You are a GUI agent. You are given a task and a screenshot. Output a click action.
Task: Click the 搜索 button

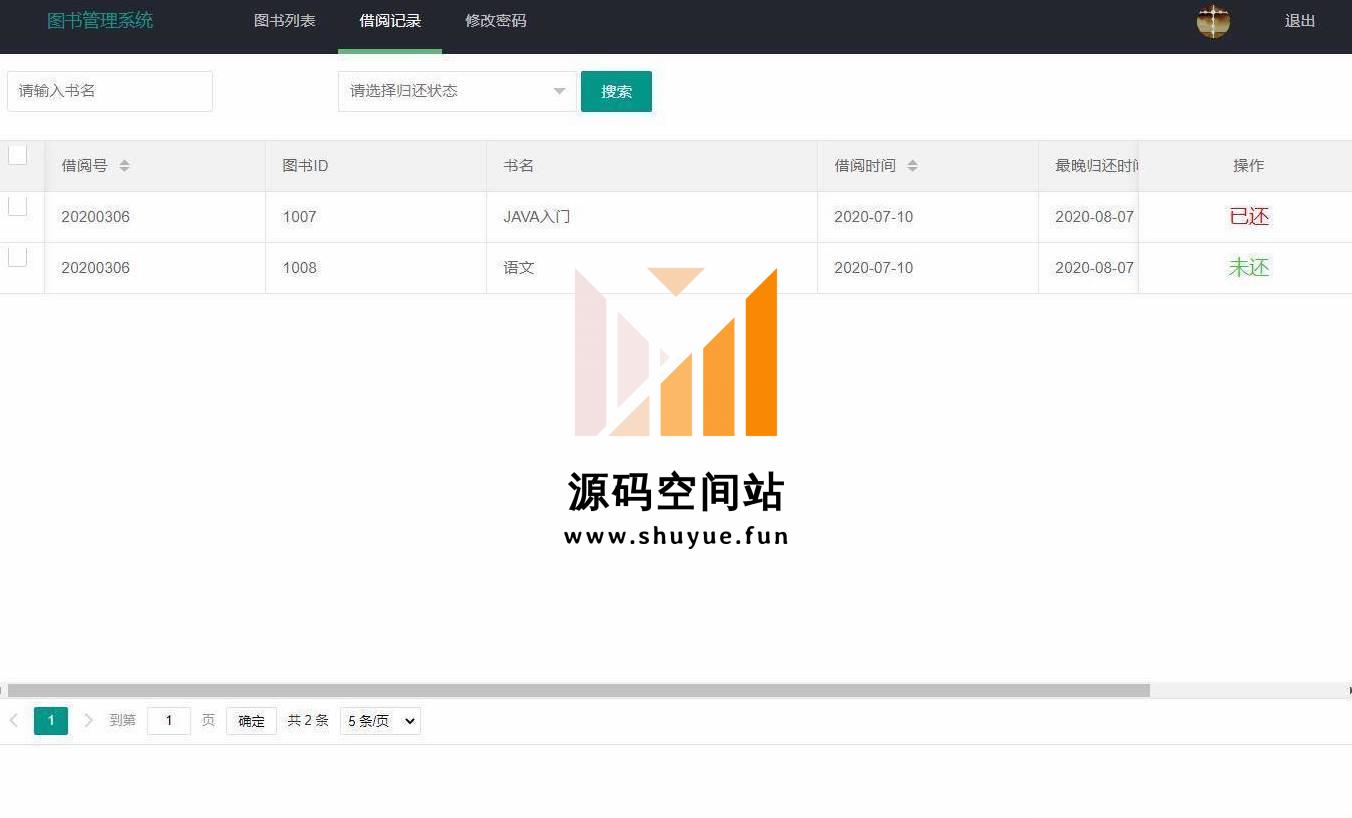click(616, 91)
